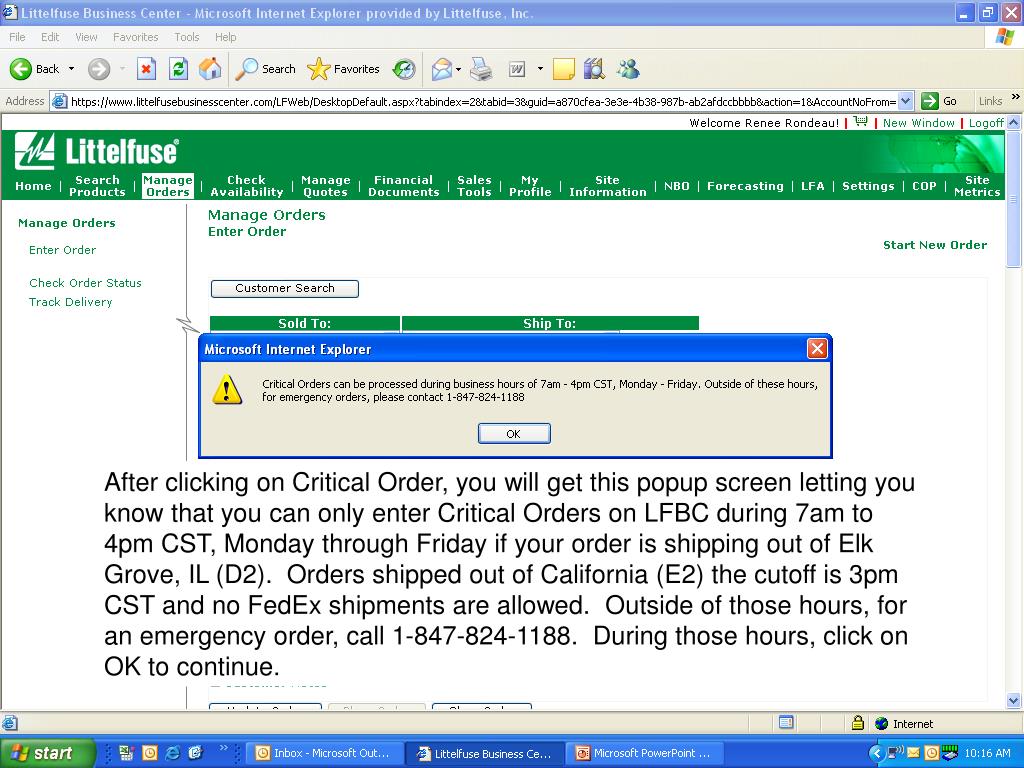This screenshot has width=1024, height=768.
Task: Go to the browser Home page icon
Action: click(x=210, y=69)
